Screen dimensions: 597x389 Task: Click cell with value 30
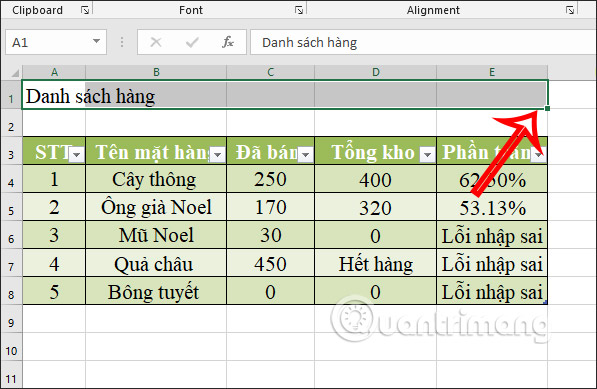pyautogui.click(x=270, y=235)
